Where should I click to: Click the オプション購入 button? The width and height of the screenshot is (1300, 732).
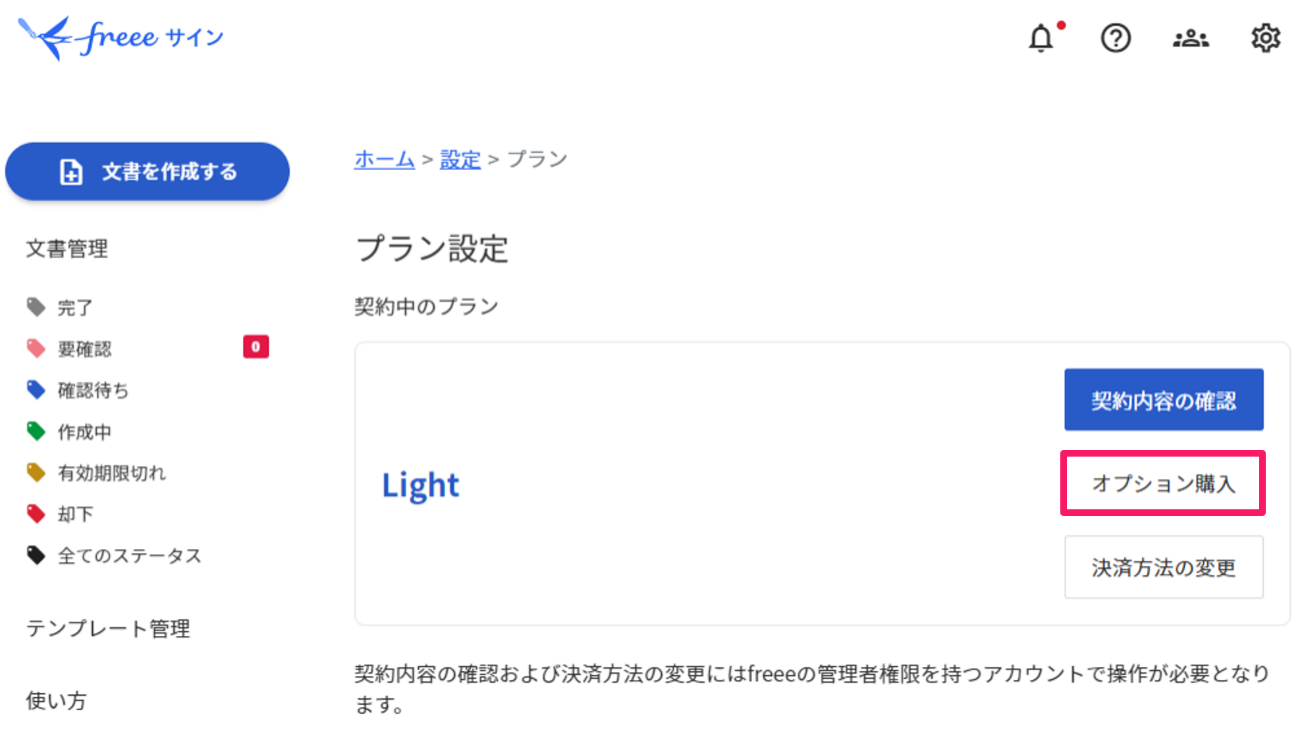[x=1164, y=484]
